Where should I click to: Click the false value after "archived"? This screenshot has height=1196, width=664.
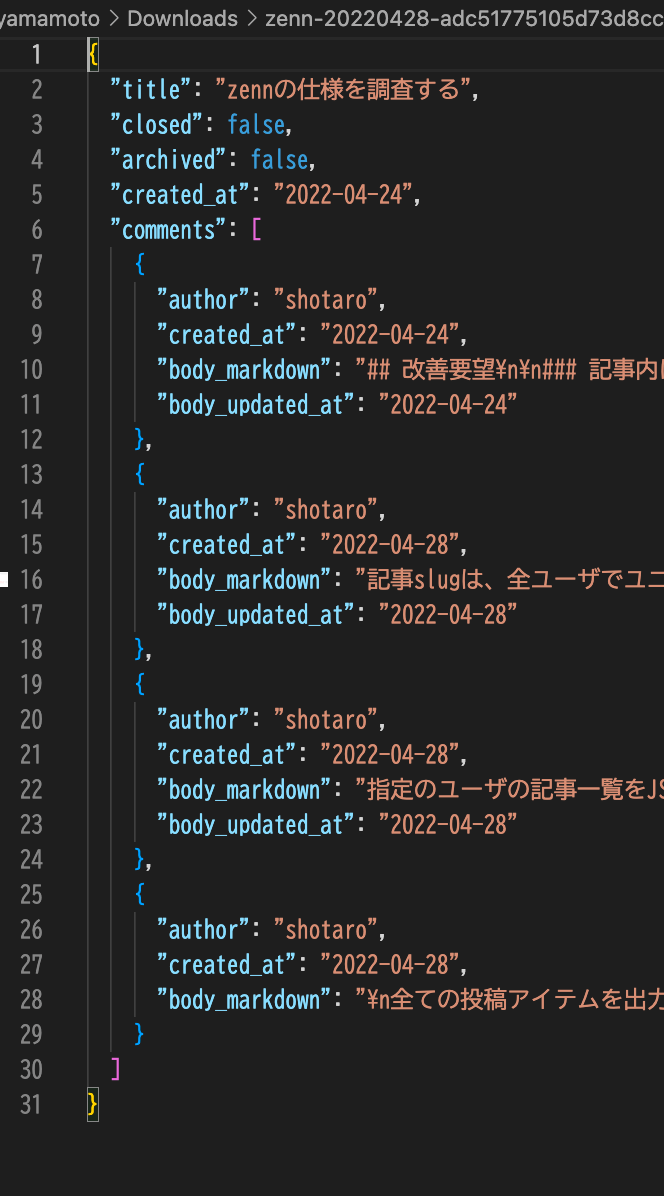point(280,160)
